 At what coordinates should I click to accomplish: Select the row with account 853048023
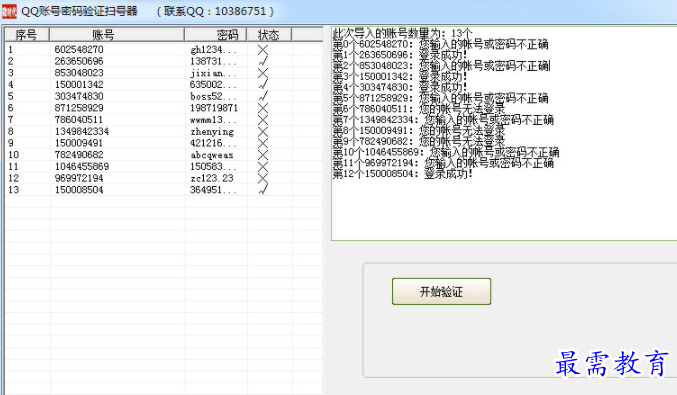pyautogui.click(x=164, y=73)
